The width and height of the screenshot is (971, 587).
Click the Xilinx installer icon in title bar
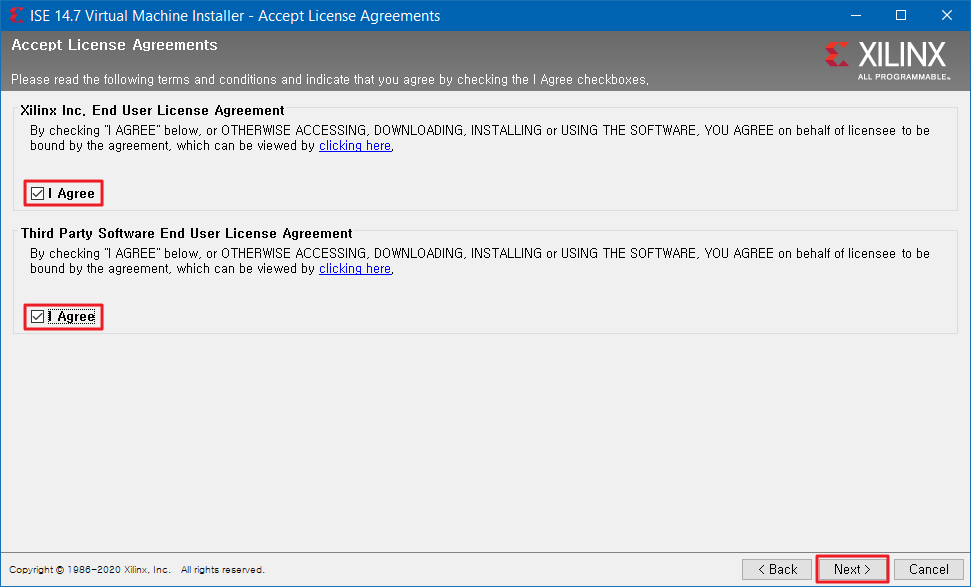click(16, 15)
